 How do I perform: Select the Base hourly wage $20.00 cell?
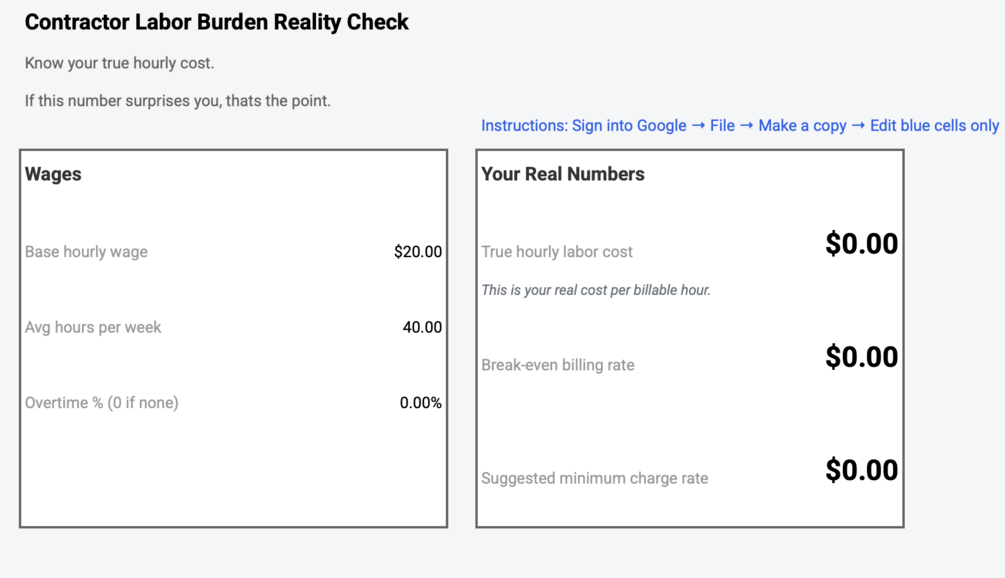[x=418, y=252]
